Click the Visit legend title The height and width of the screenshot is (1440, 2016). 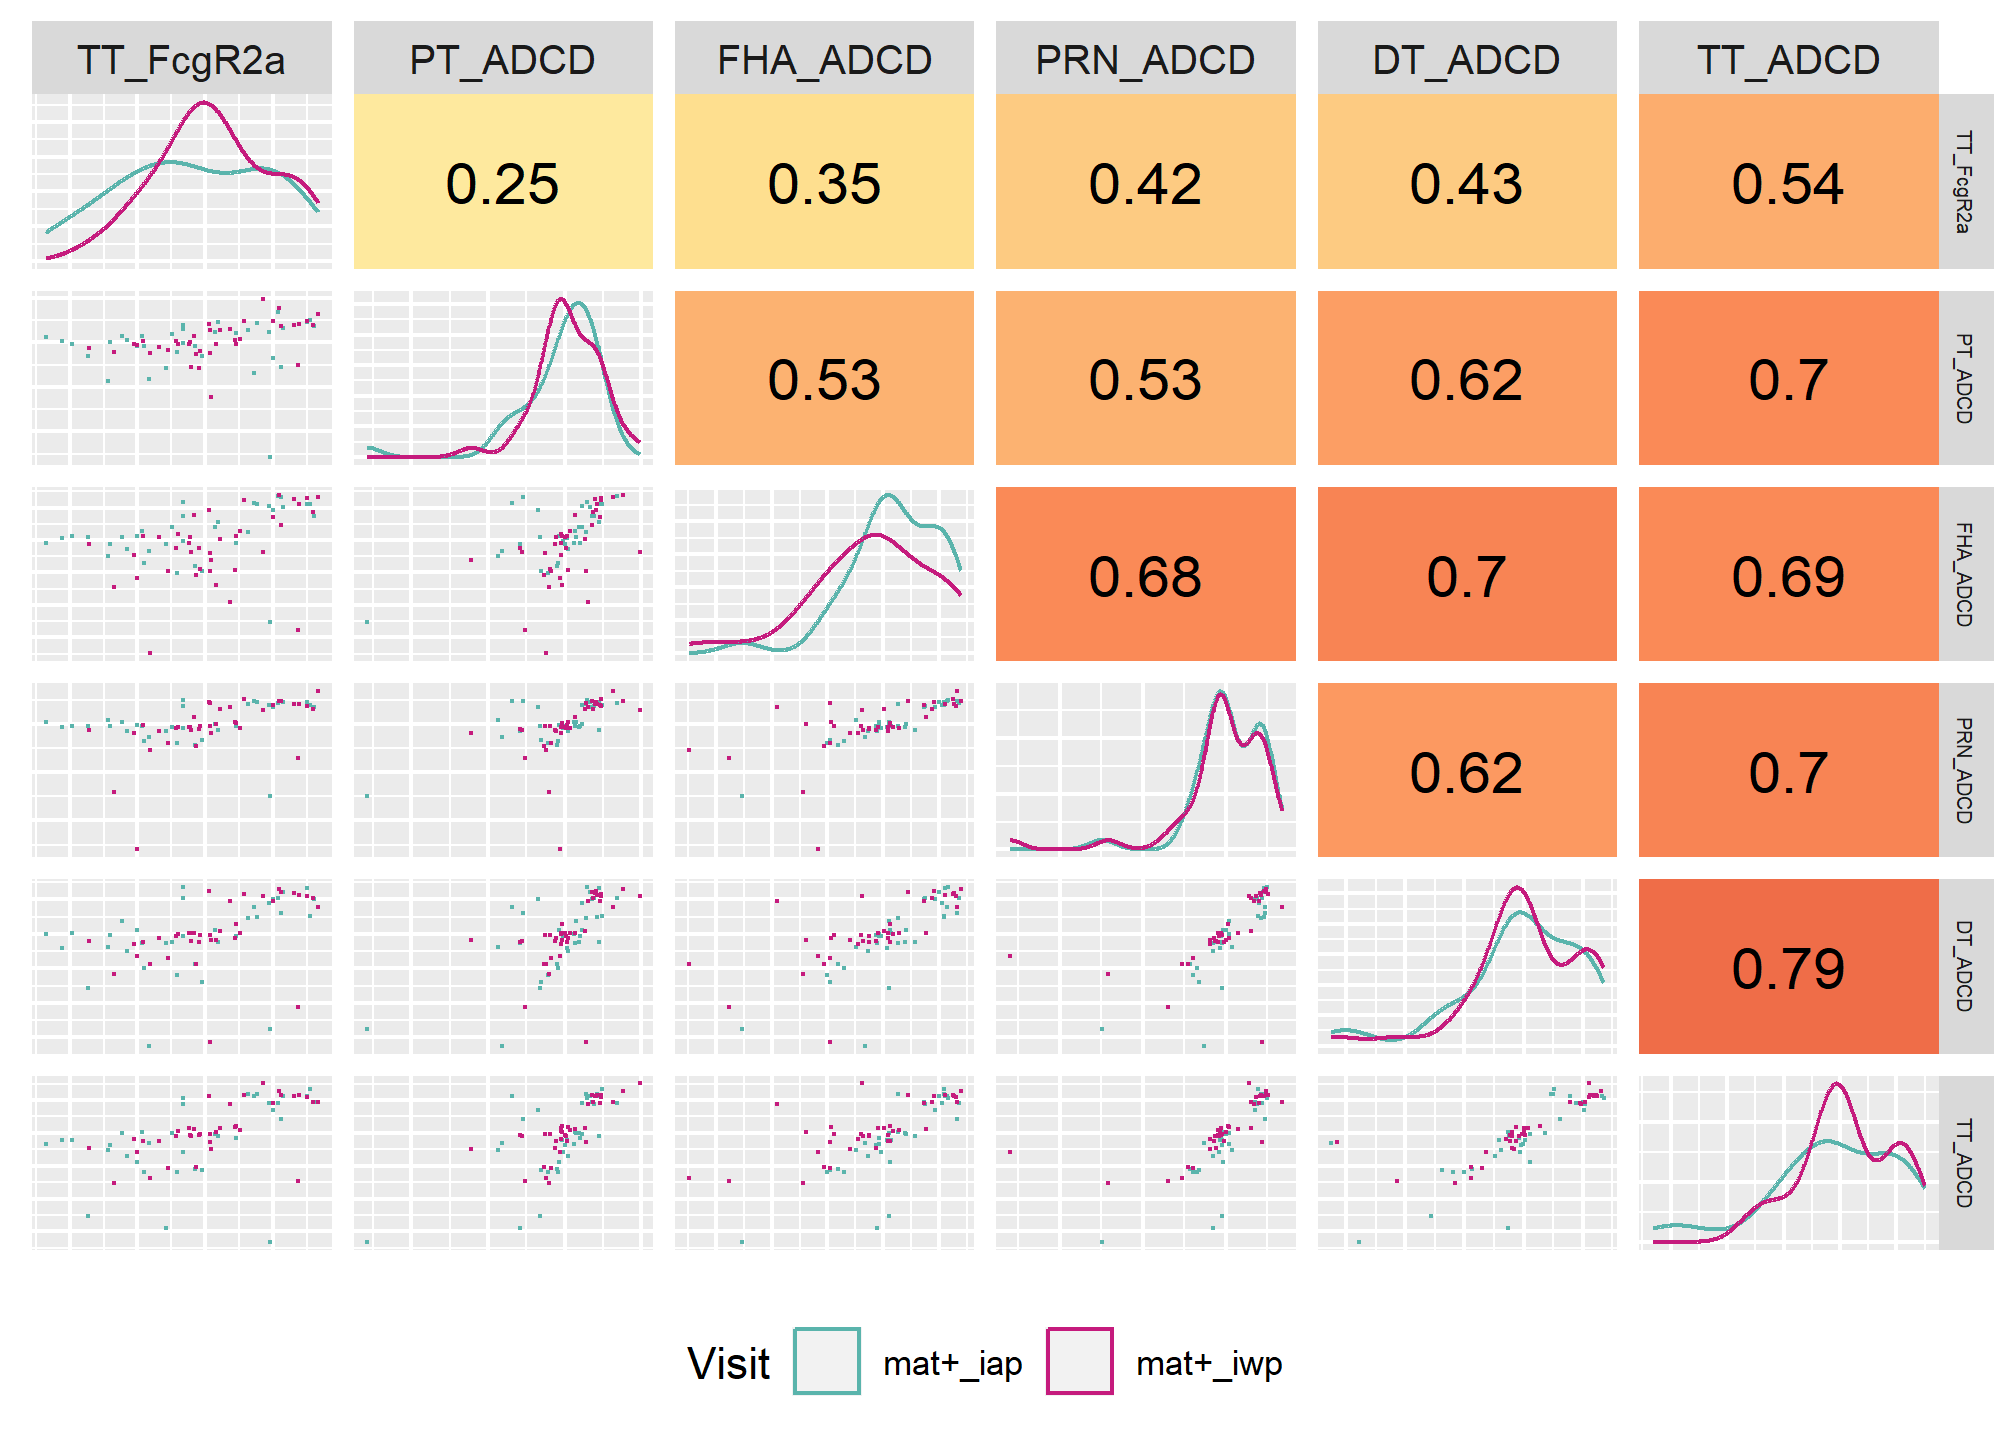[728, 1363]
